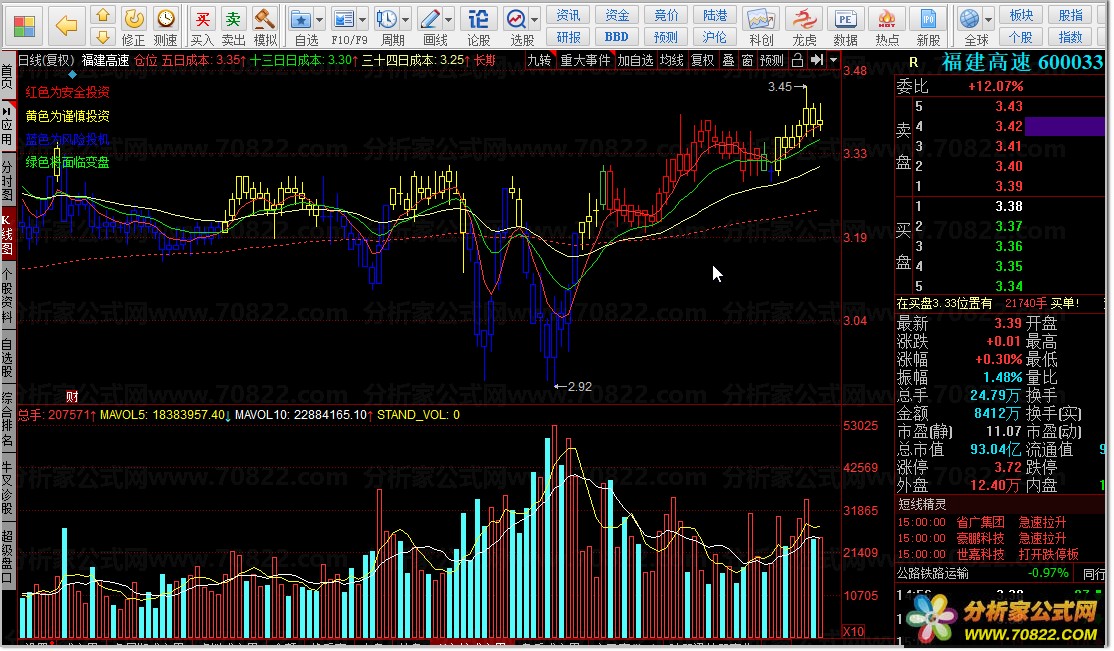Click the 陆港 button
The image size is (1114, 651).
[x=715, y=15]
